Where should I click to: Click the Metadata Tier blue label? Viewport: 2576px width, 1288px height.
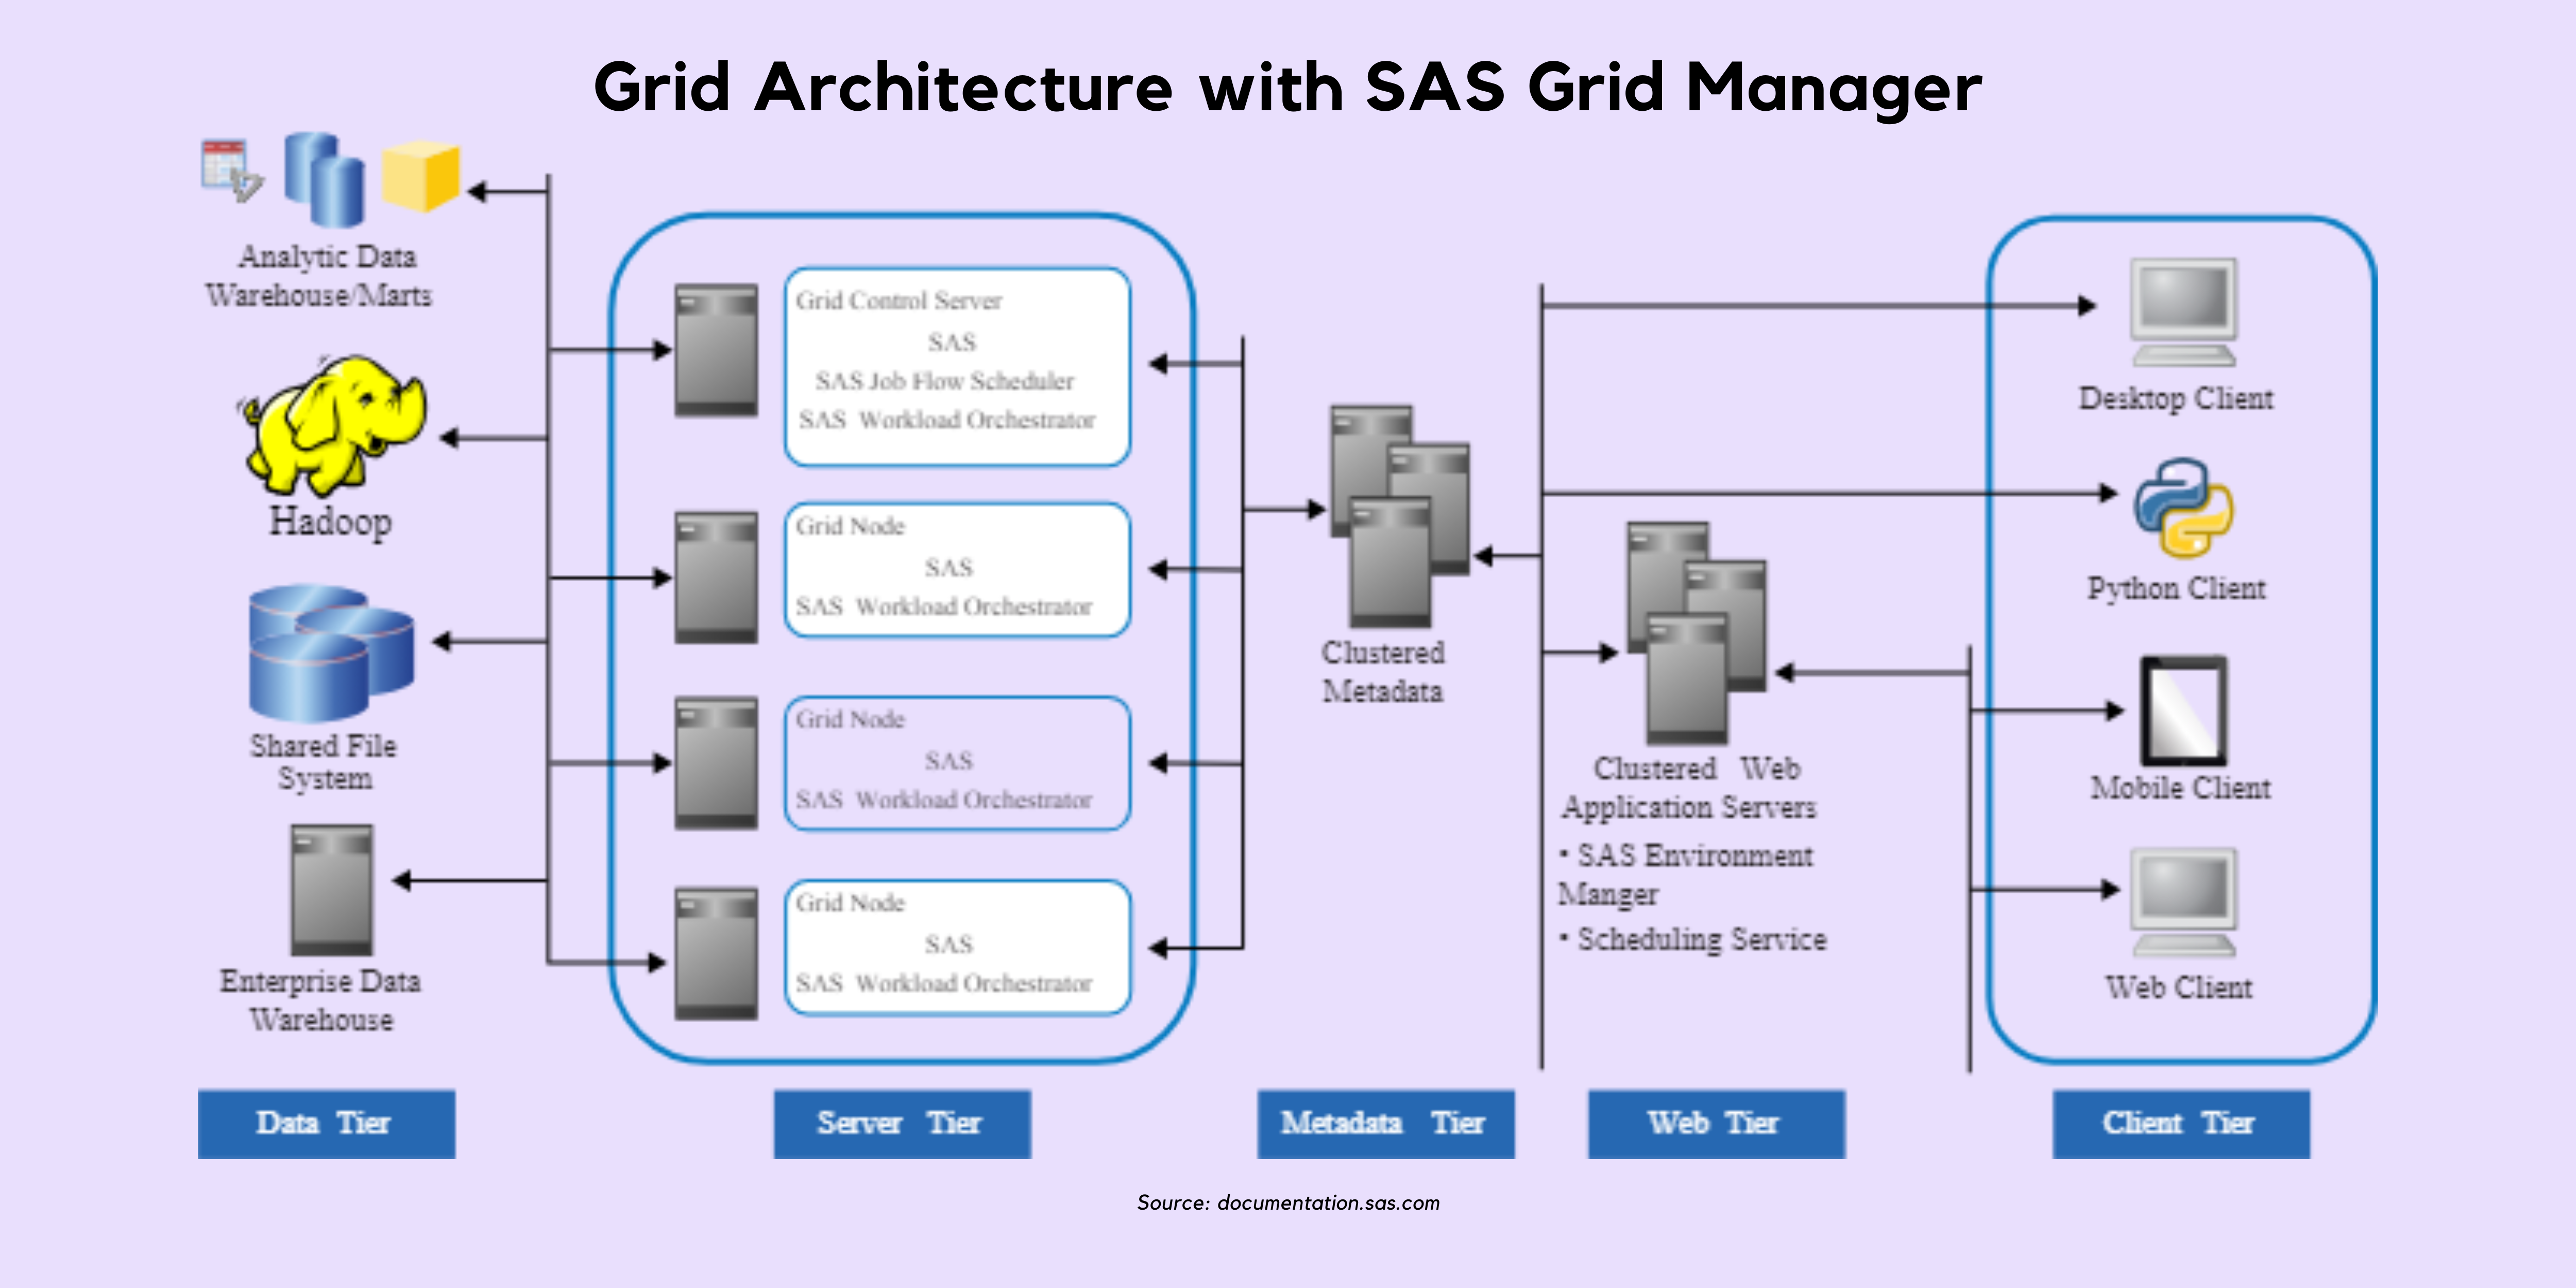pos(1385,1124)
